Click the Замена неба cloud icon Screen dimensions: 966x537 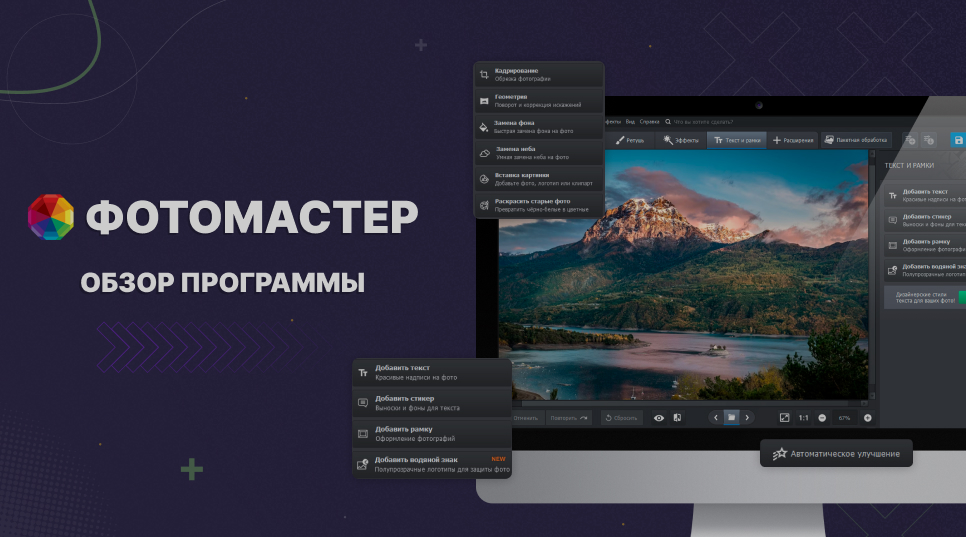tap(484, 153)
